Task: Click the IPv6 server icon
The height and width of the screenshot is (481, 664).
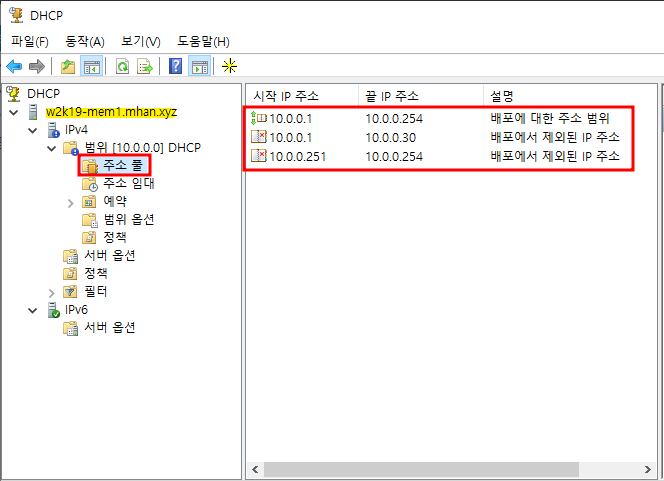Action: pyautogui.click(x=53, y=310)
